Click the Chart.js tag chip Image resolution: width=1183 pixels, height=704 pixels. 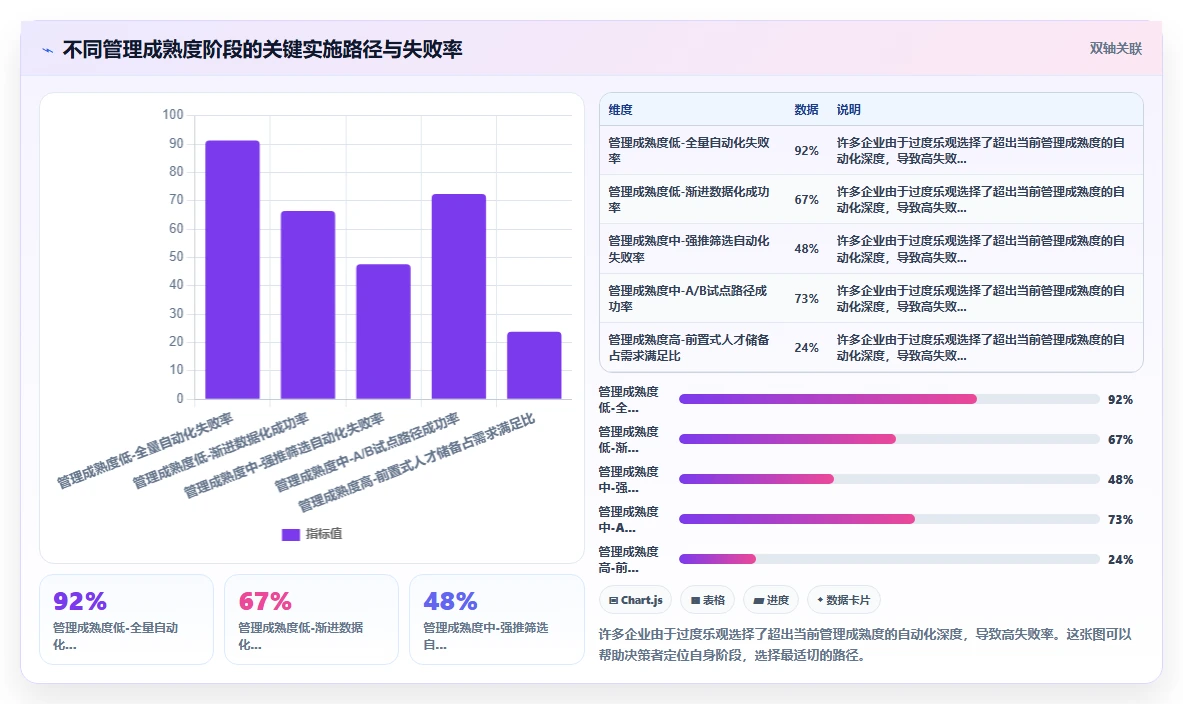[635, 601]
